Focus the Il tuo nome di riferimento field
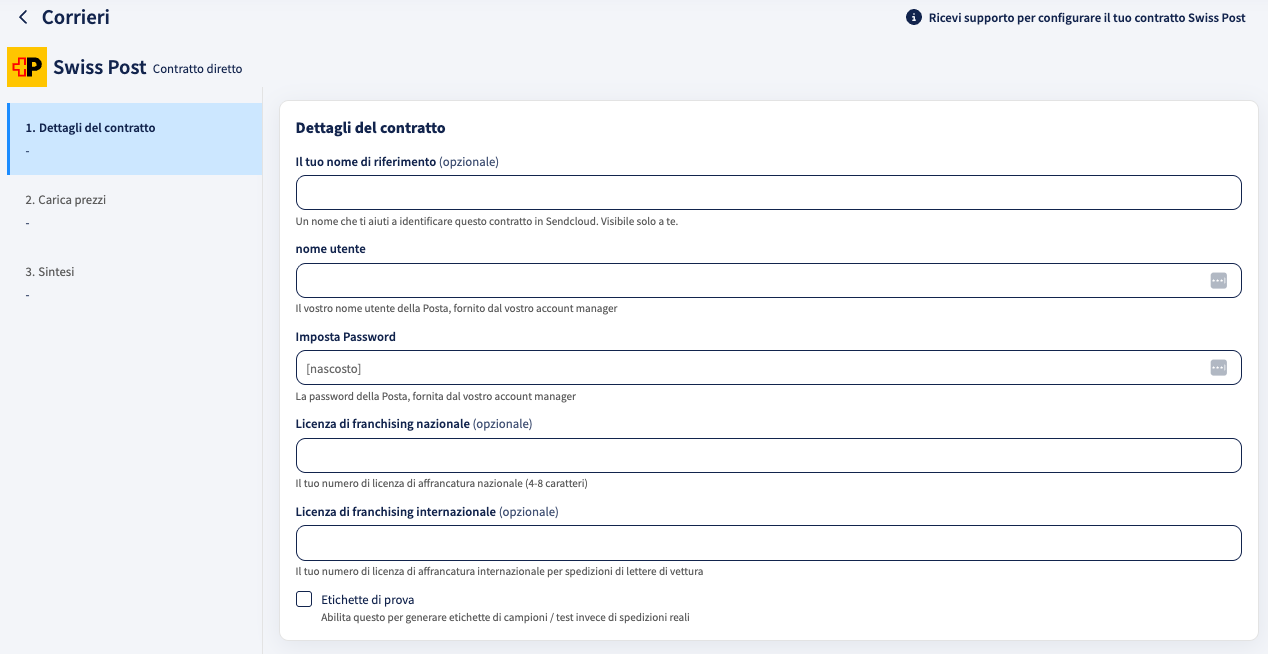The height and width of the screenshot is (654, 1268). (768, 193)
